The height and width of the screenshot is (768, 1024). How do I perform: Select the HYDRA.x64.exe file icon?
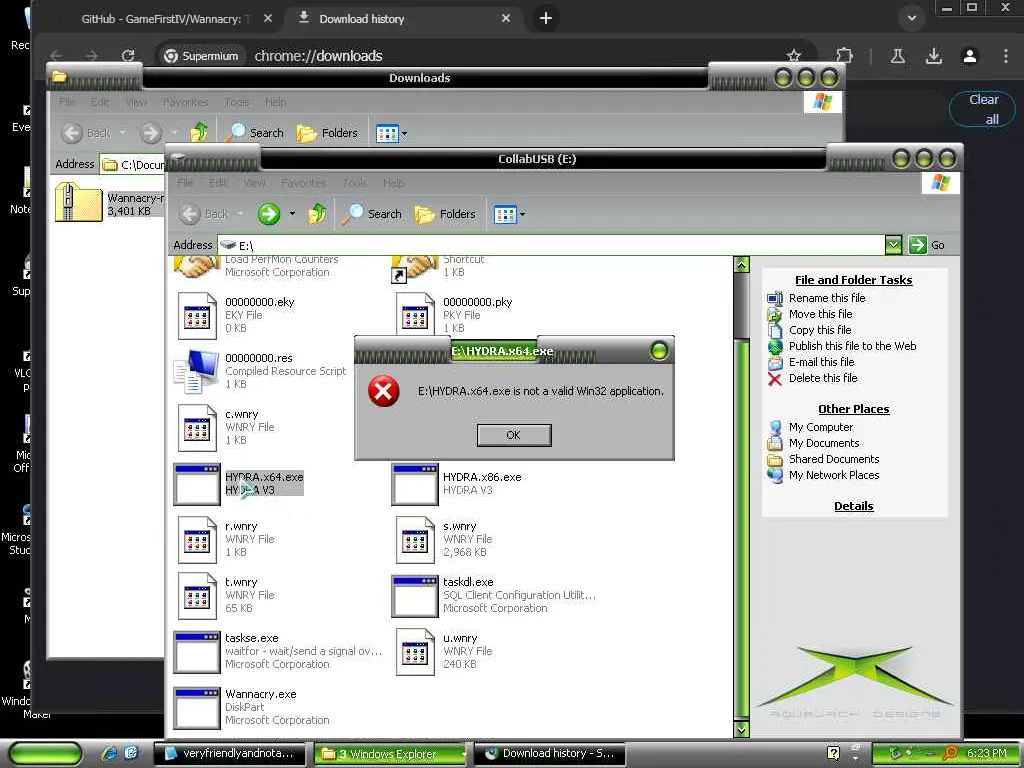(x=197, y=485)
